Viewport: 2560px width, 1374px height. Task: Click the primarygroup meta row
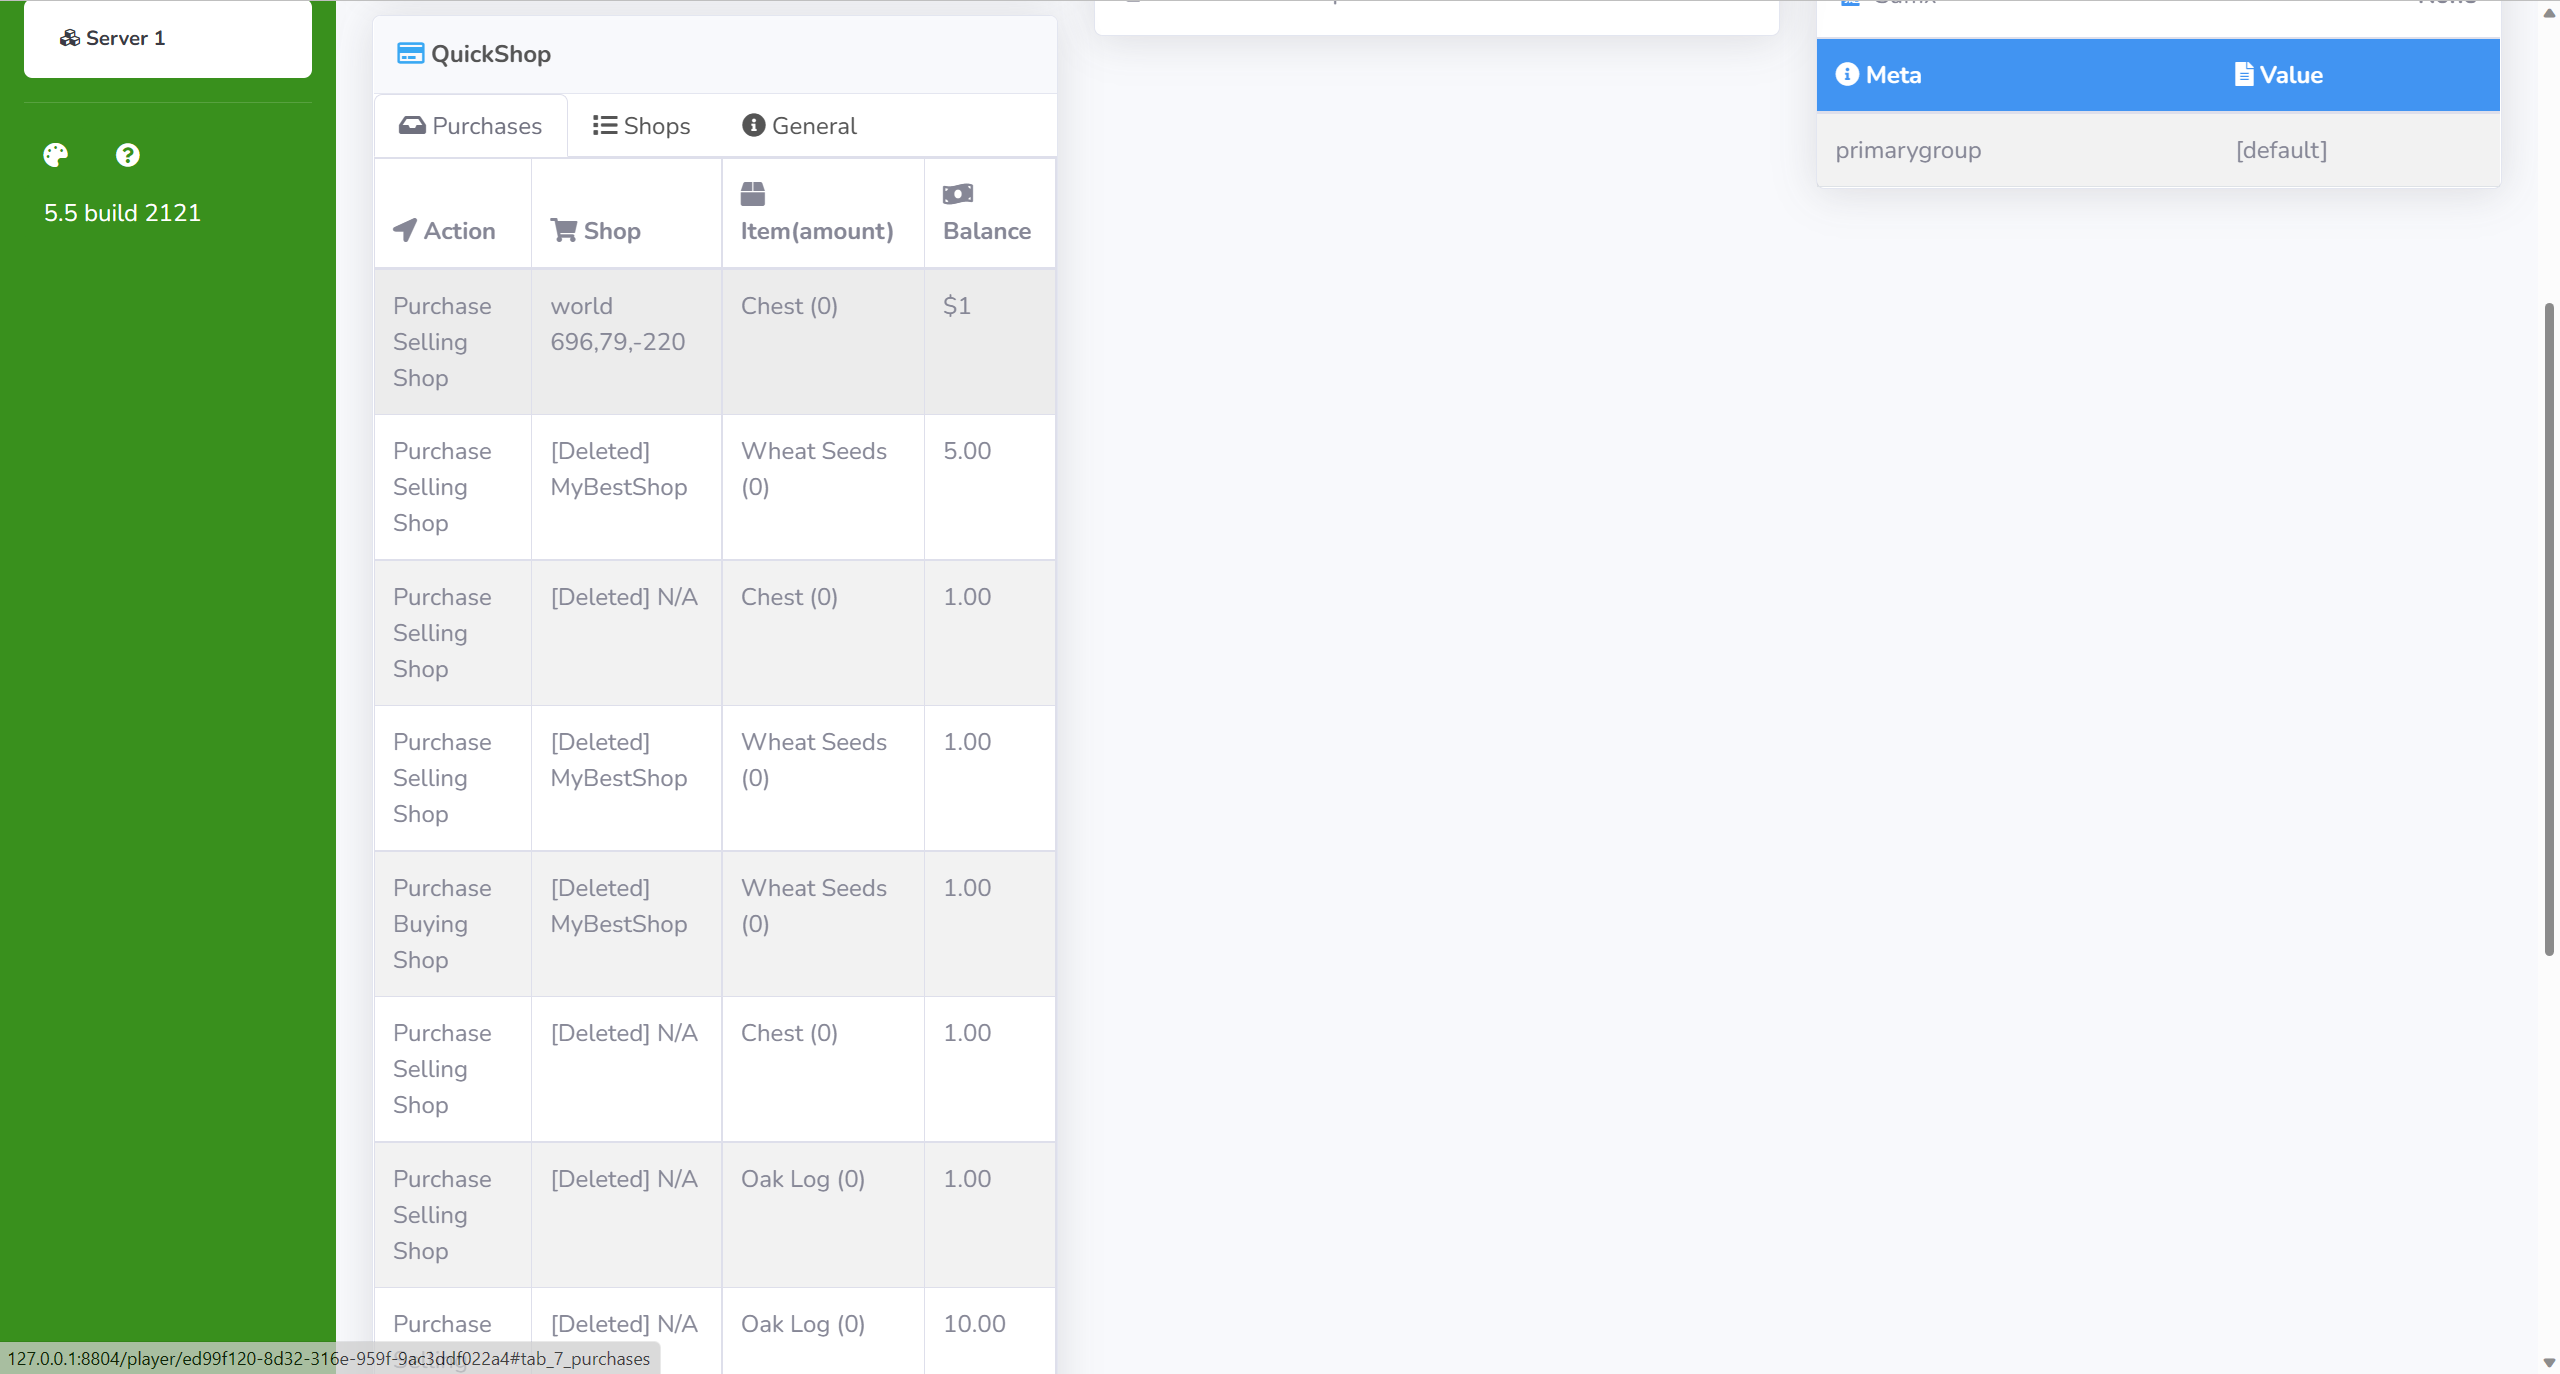(1908, 150)
